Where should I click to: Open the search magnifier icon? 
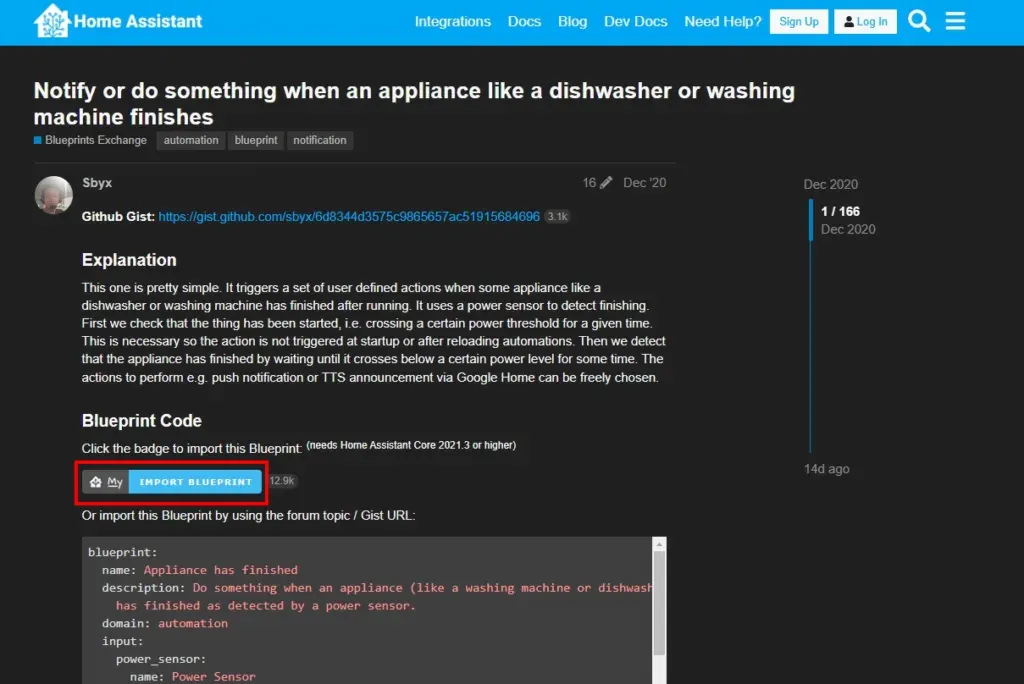919,21
